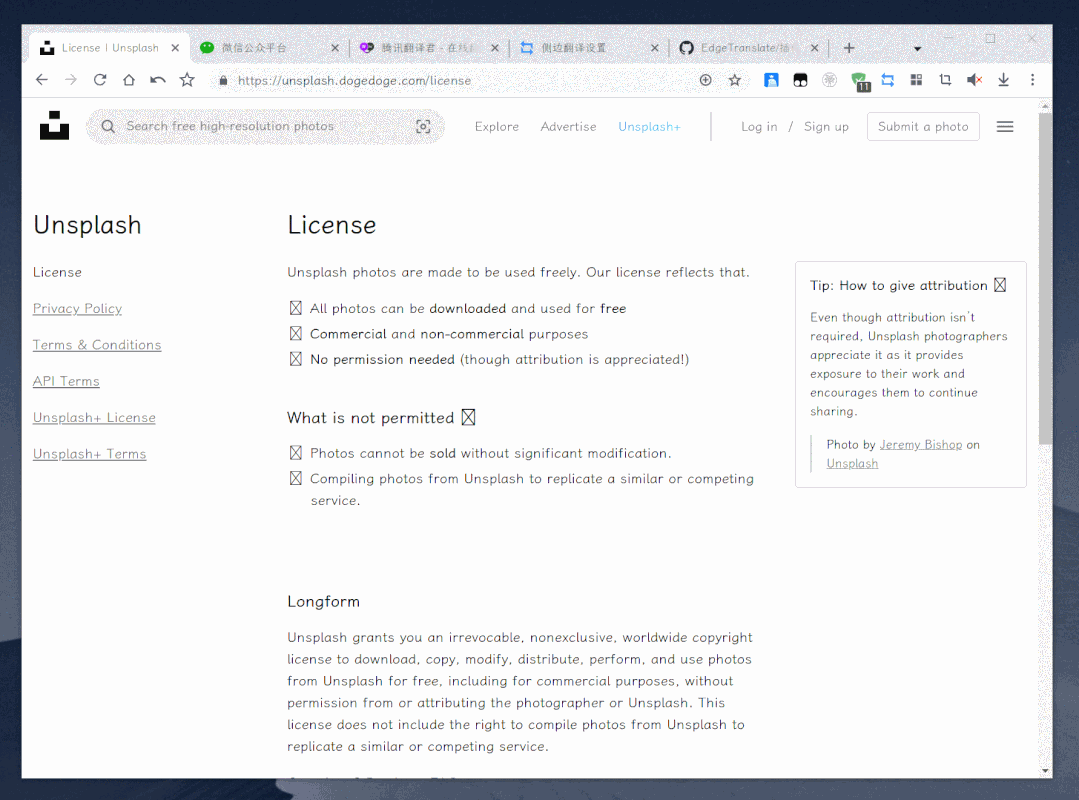Open the hamburger menu on Unsplash
The width and height of the screenshot is (1079, 800).
(x=1005, y=127)
